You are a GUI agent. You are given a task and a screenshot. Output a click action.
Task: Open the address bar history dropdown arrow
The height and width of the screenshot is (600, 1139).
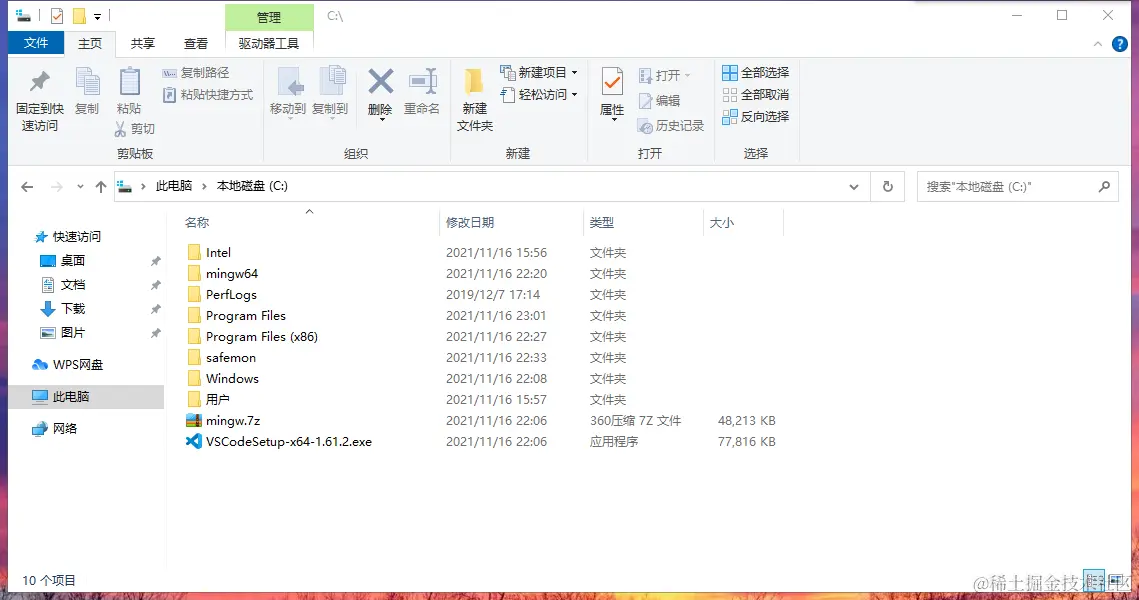(853, 186)
